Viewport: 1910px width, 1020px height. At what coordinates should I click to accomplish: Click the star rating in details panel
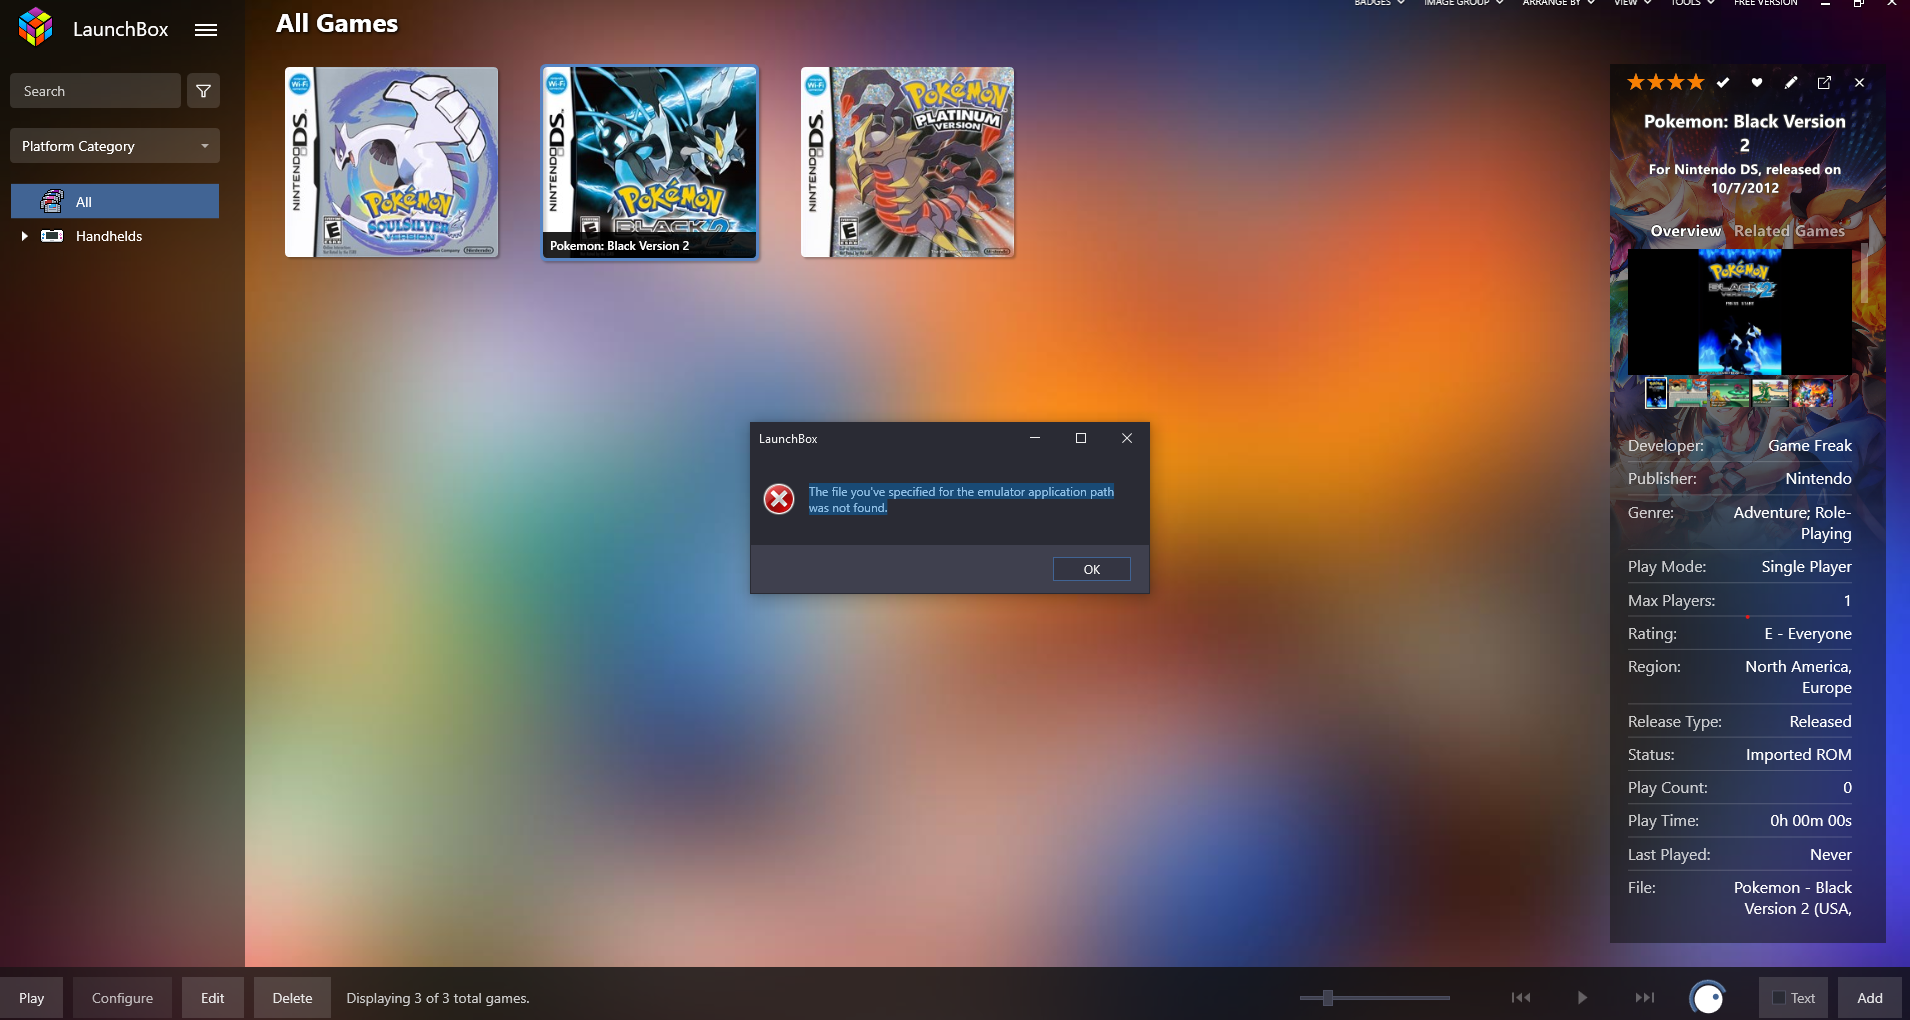click(x=1665, y=82)
